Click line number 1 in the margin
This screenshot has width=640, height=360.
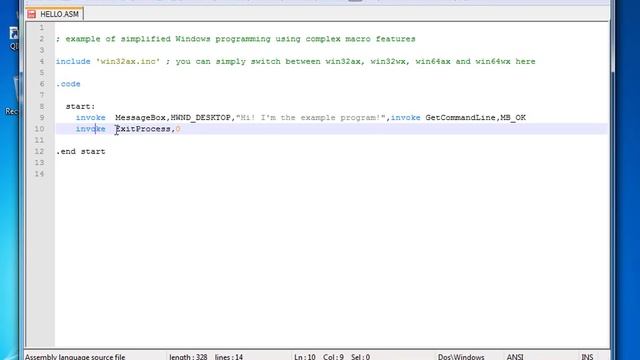(x=42, y=28)
